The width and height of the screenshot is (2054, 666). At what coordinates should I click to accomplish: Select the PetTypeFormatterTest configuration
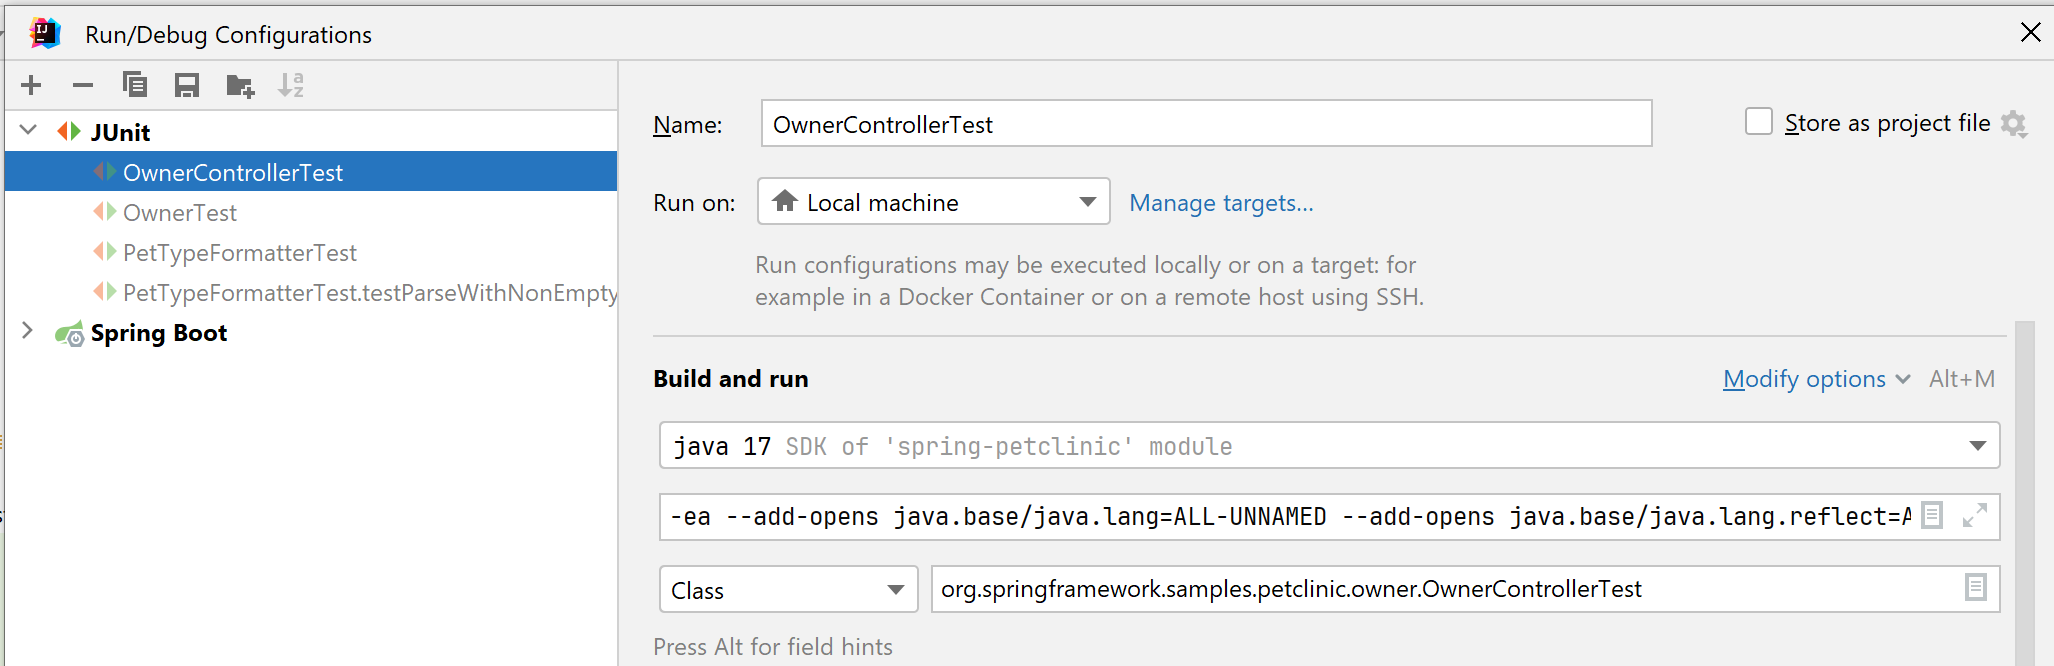239,253
